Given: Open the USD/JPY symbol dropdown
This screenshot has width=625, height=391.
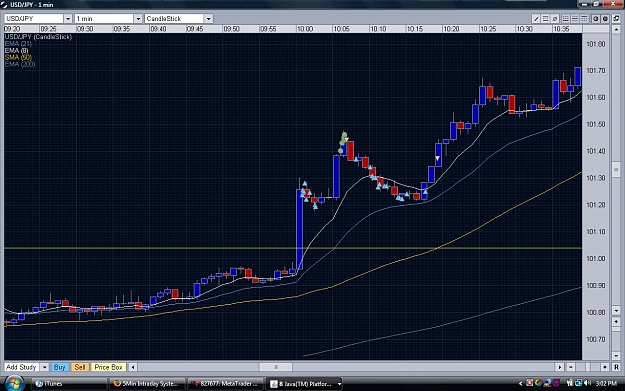Looking at the screenshot, I should 68,19.
